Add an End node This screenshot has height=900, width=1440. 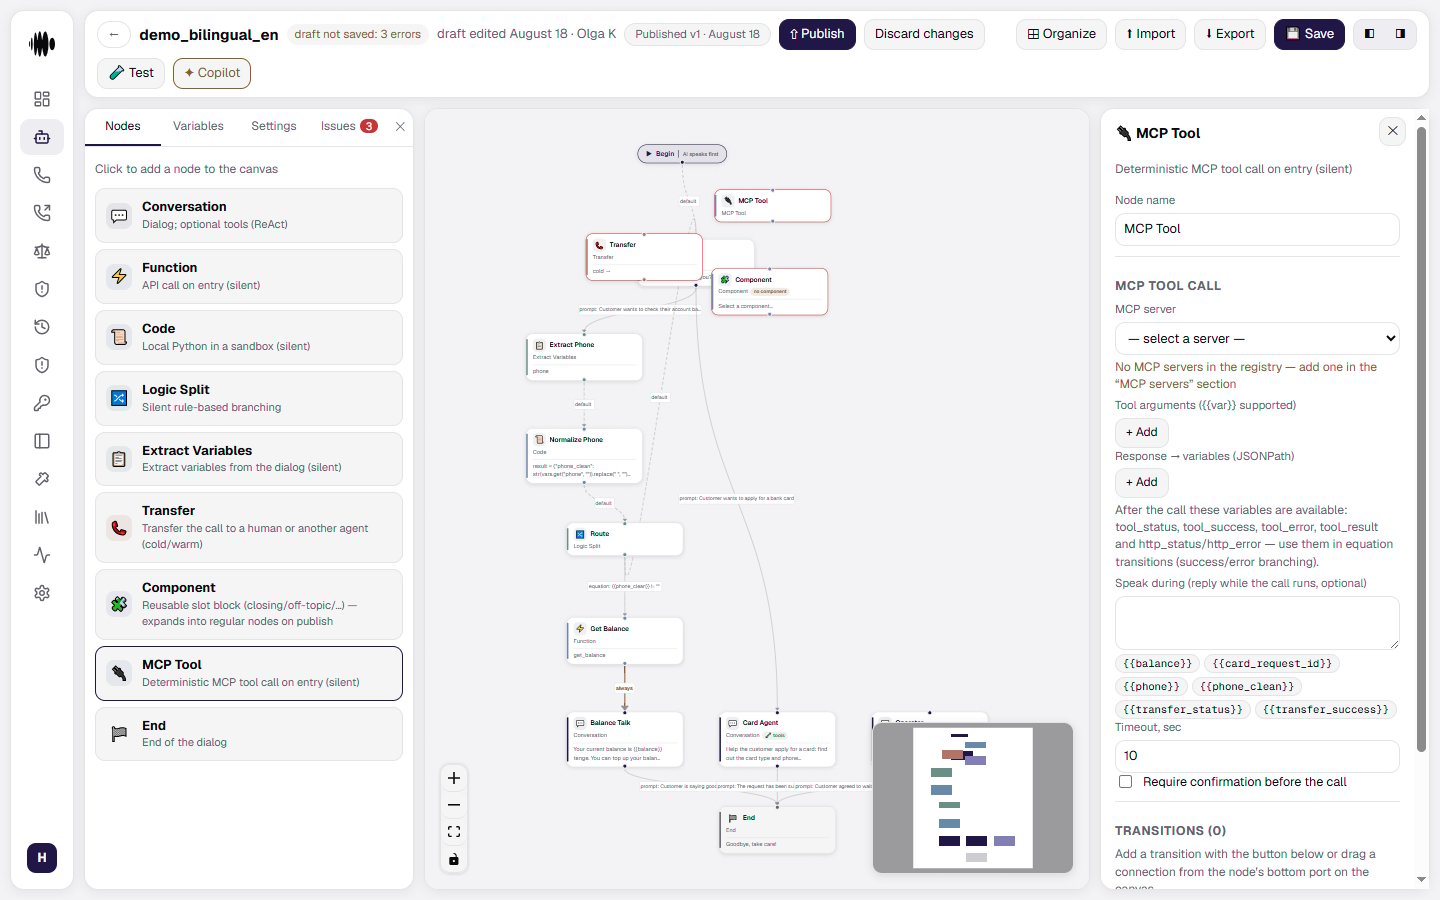249,734
